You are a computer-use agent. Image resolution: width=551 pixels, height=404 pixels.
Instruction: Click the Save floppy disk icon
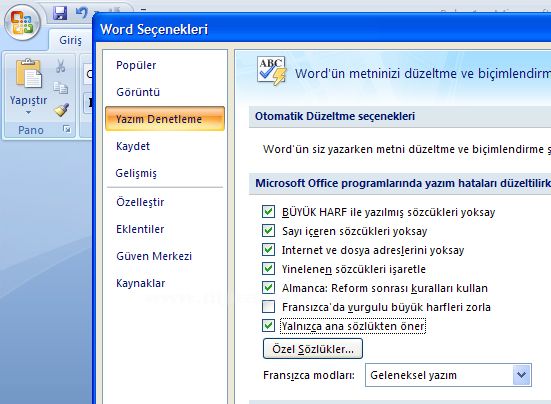pyautogui.click(x=60, y=13)
